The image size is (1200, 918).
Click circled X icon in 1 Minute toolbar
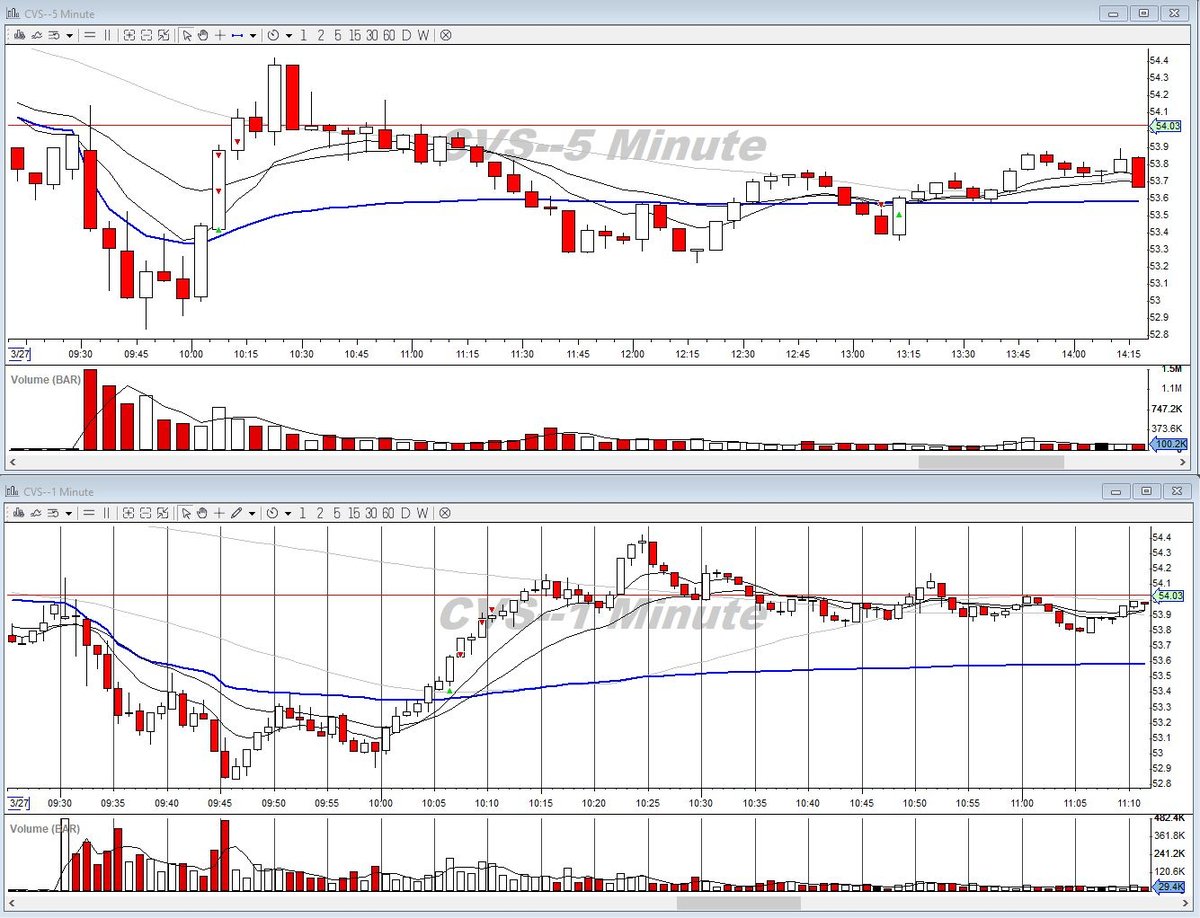(x=444, y=513)
